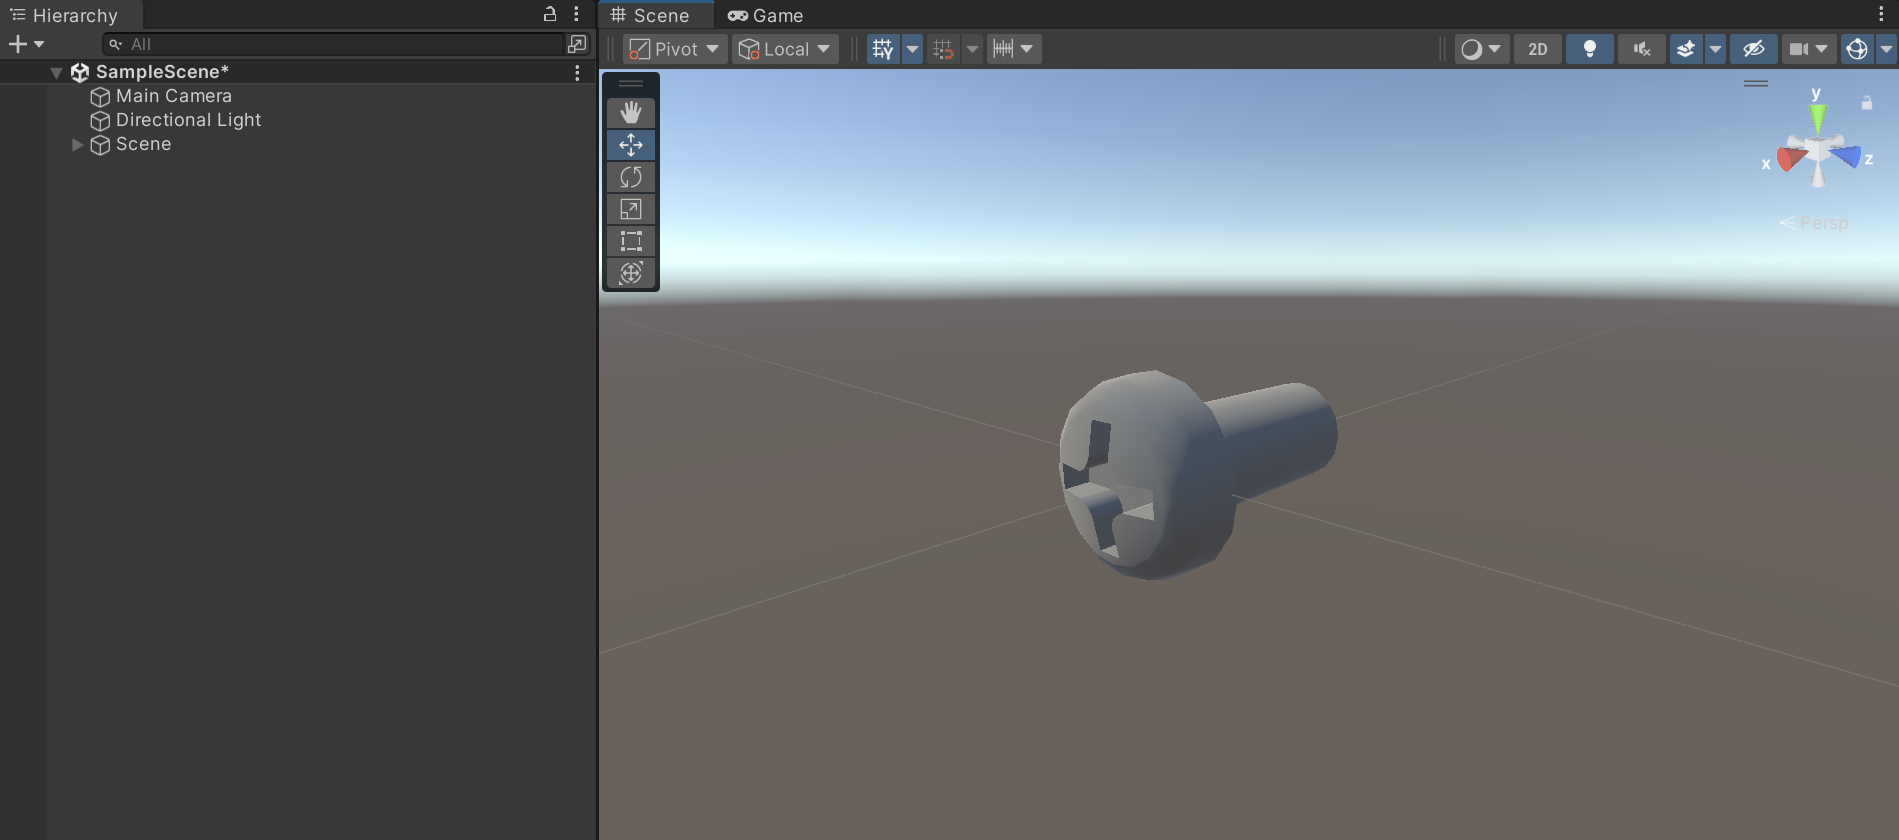Toggle hidden objects visibility eye icon

click(x=1753, y=49)
